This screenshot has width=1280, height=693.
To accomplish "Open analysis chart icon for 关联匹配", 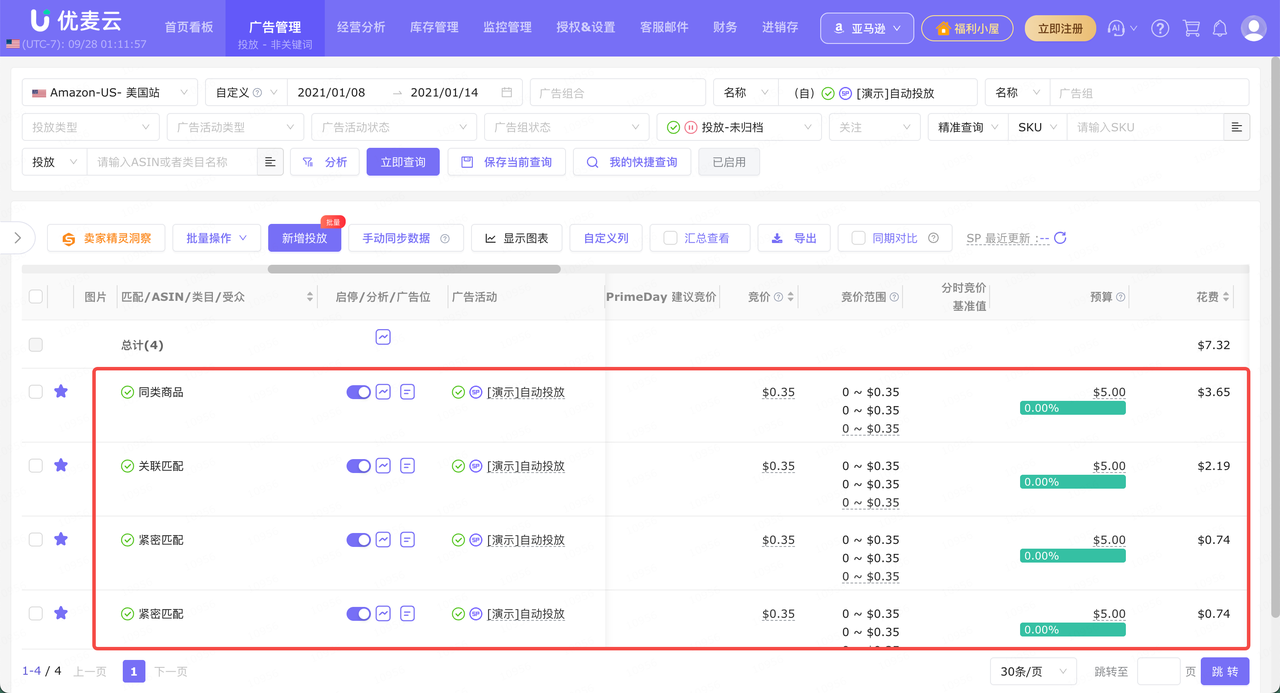I will pyautogui.click(x=383, y=466).
